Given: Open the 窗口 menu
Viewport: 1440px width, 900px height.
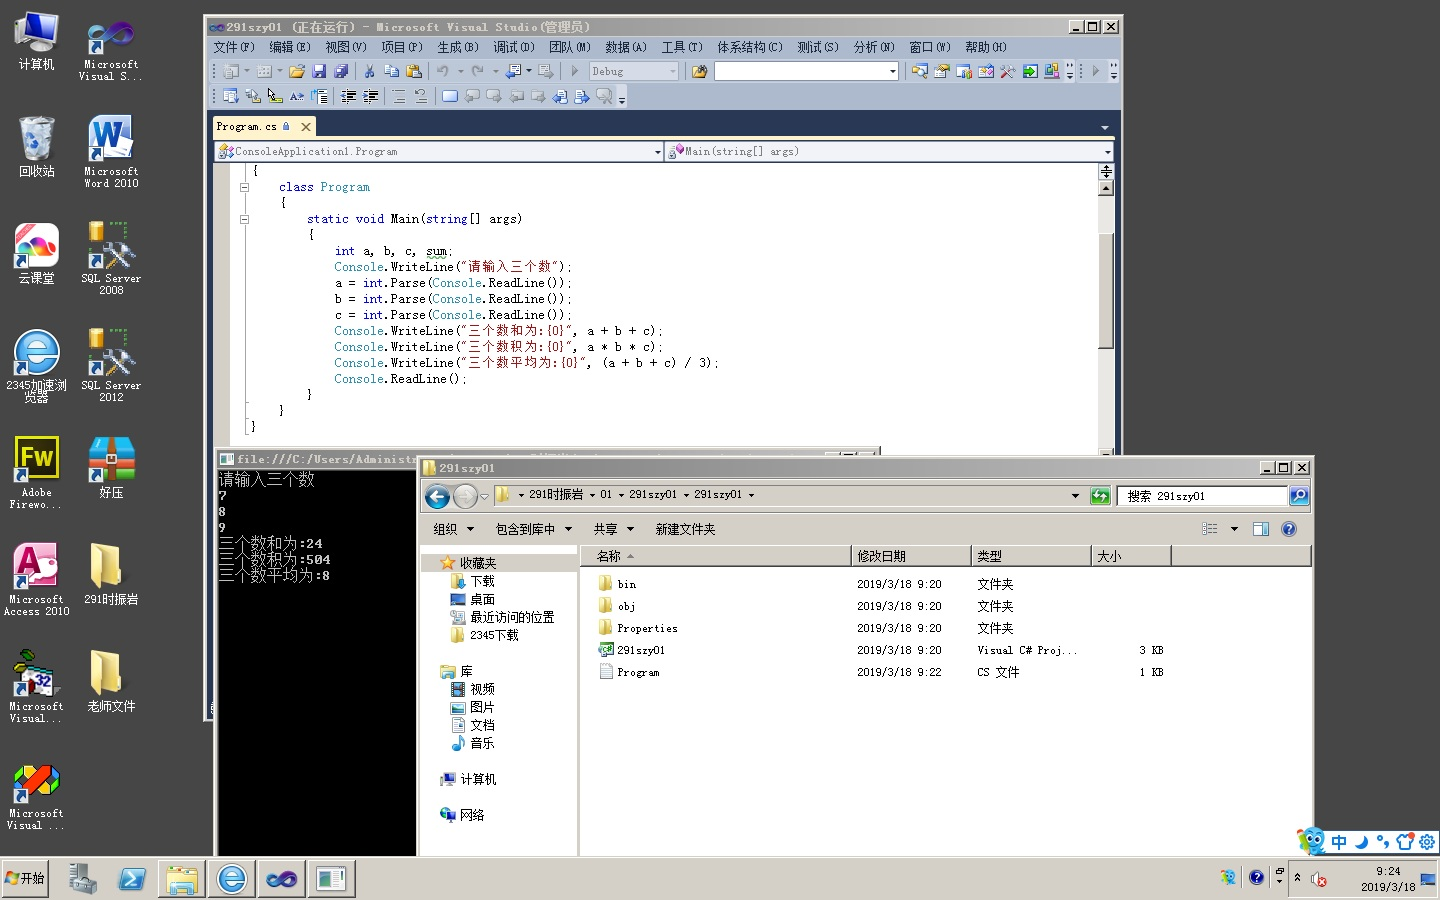Looking at the screenshot, I should (929, 47).
